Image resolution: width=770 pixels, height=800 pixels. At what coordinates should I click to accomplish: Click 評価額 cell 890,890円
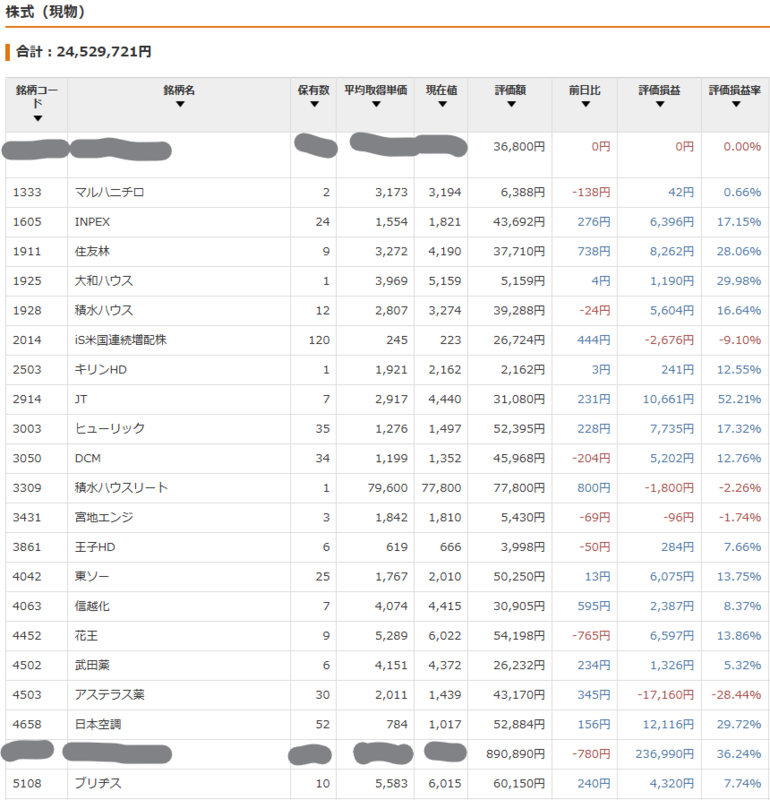[515, 755]
